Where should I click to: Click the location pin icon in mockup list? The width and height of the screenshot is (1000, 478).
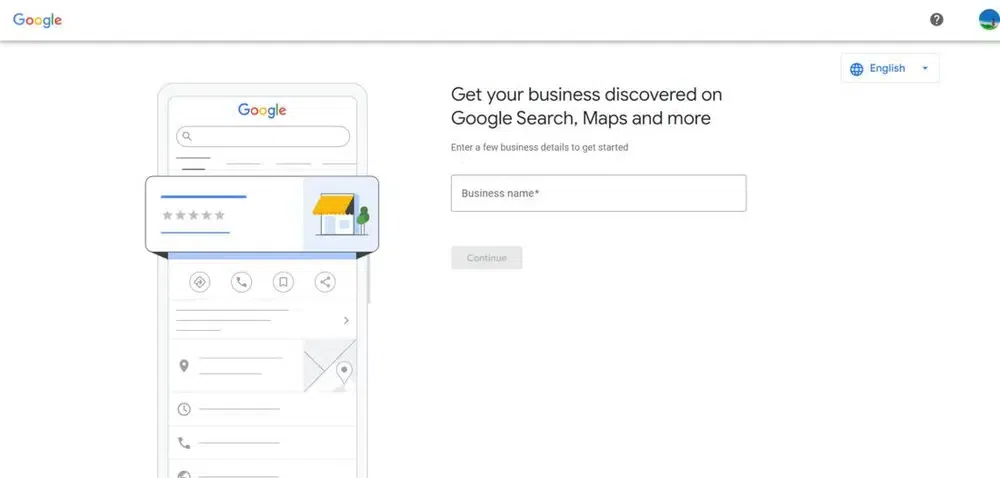[184, 366]
